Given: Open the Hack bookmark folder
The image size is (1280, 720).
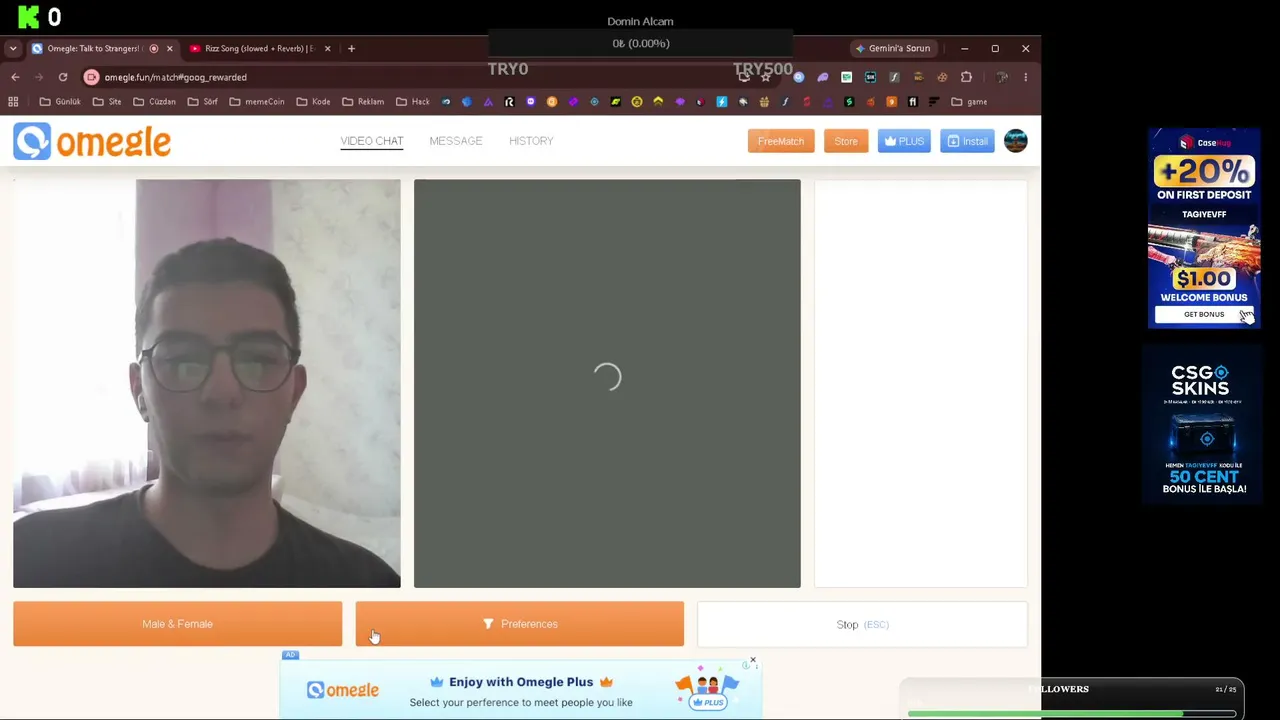Looking at the screenshot, I should [413, 101].
